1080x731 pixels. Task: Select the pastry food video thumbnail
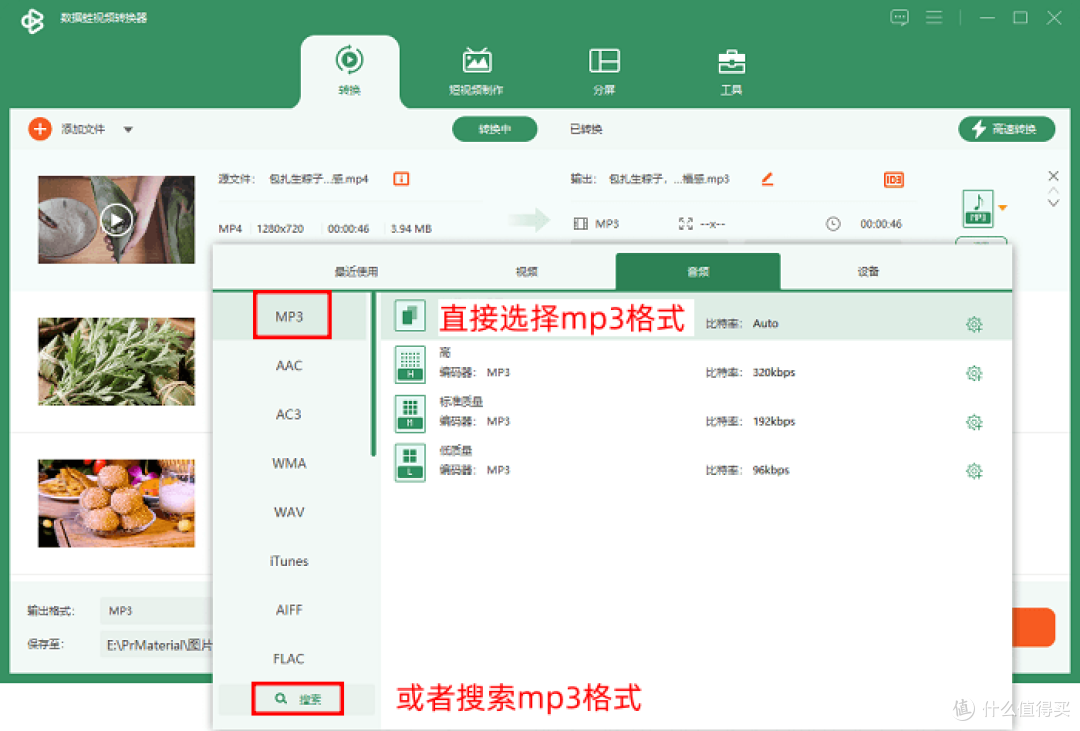tap(116, 503)
